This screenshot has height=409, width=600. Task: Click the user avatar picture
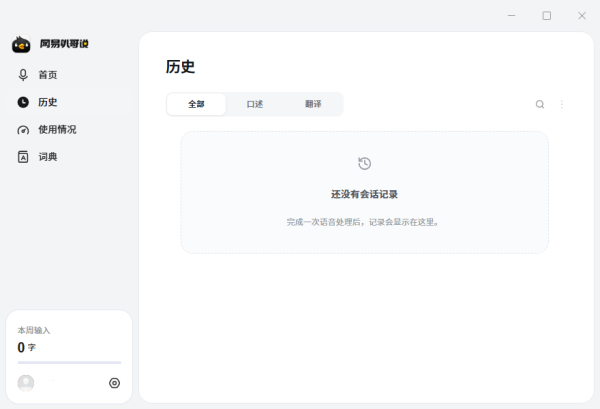pos(26,383)
